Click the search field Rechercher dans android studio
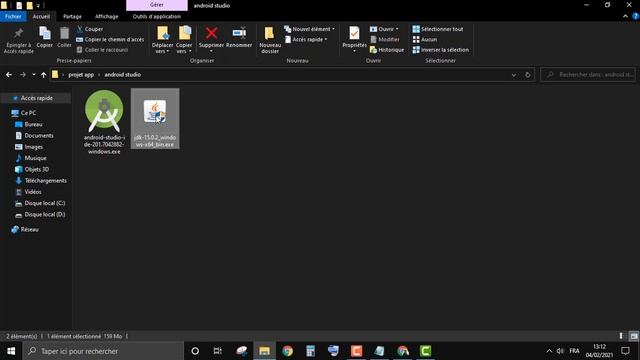640x360 pixels. click(x=588, y=75)
